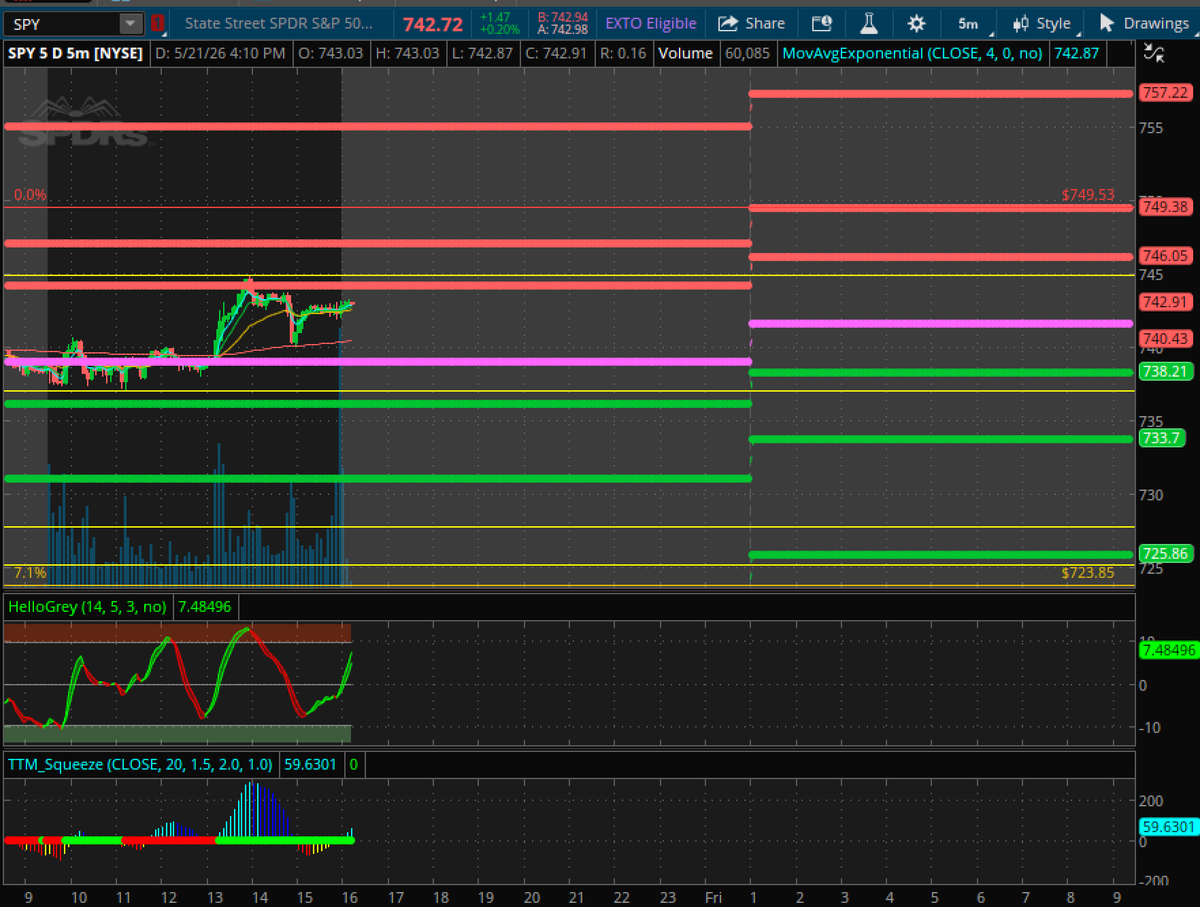Click the green 733.7 price axis label
The height and width of the screenshot is (907, 1200).
(x=1161, y=438)
